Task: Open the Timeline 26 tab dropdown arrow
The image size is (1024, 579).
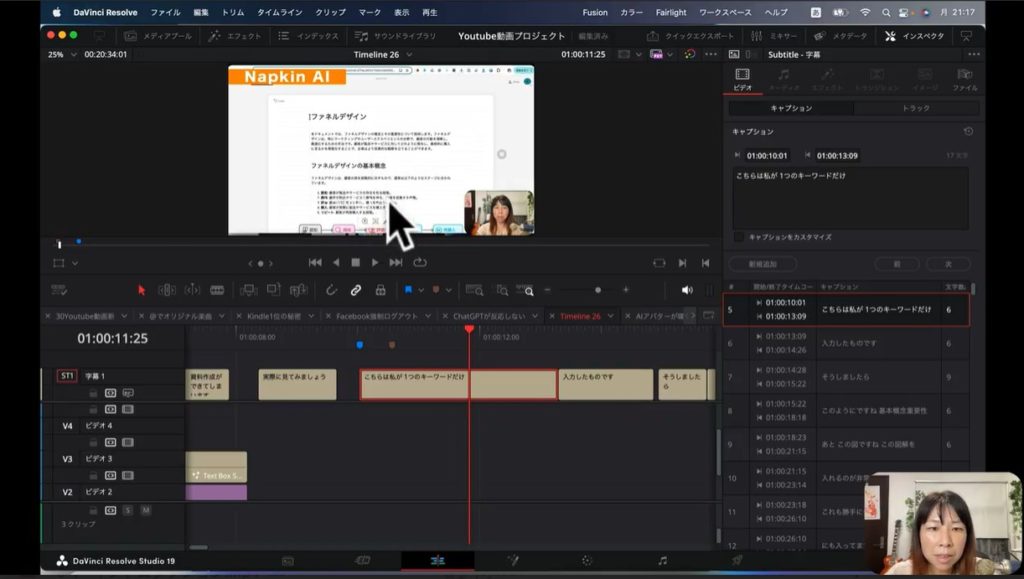Action: coord(610,316)
